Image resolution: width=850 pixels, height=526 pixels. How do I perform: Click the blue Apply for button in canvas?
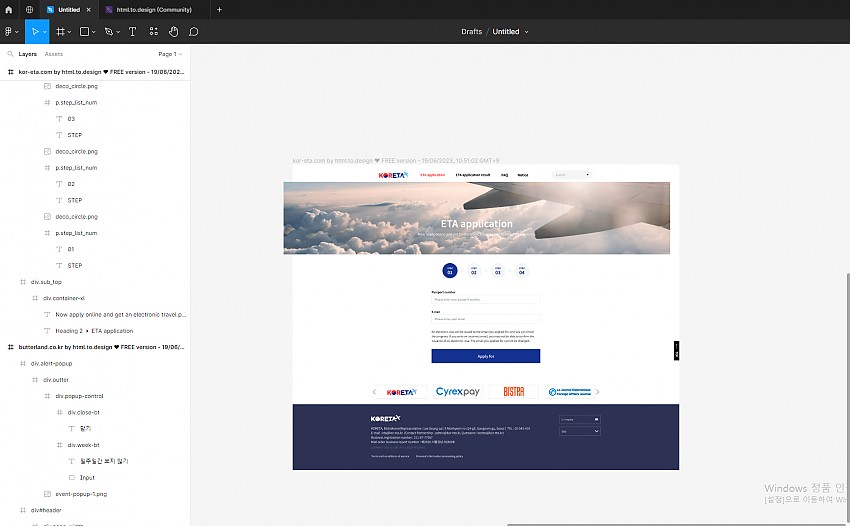pyautogui.click(x=486, y=356)
